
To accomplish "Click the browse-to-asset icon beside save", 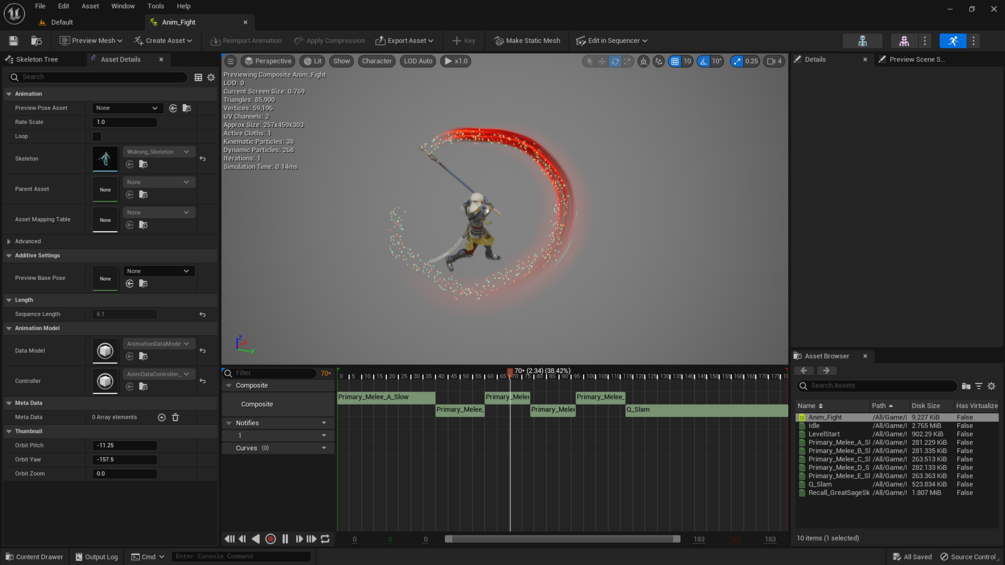I will pos(37,40).
